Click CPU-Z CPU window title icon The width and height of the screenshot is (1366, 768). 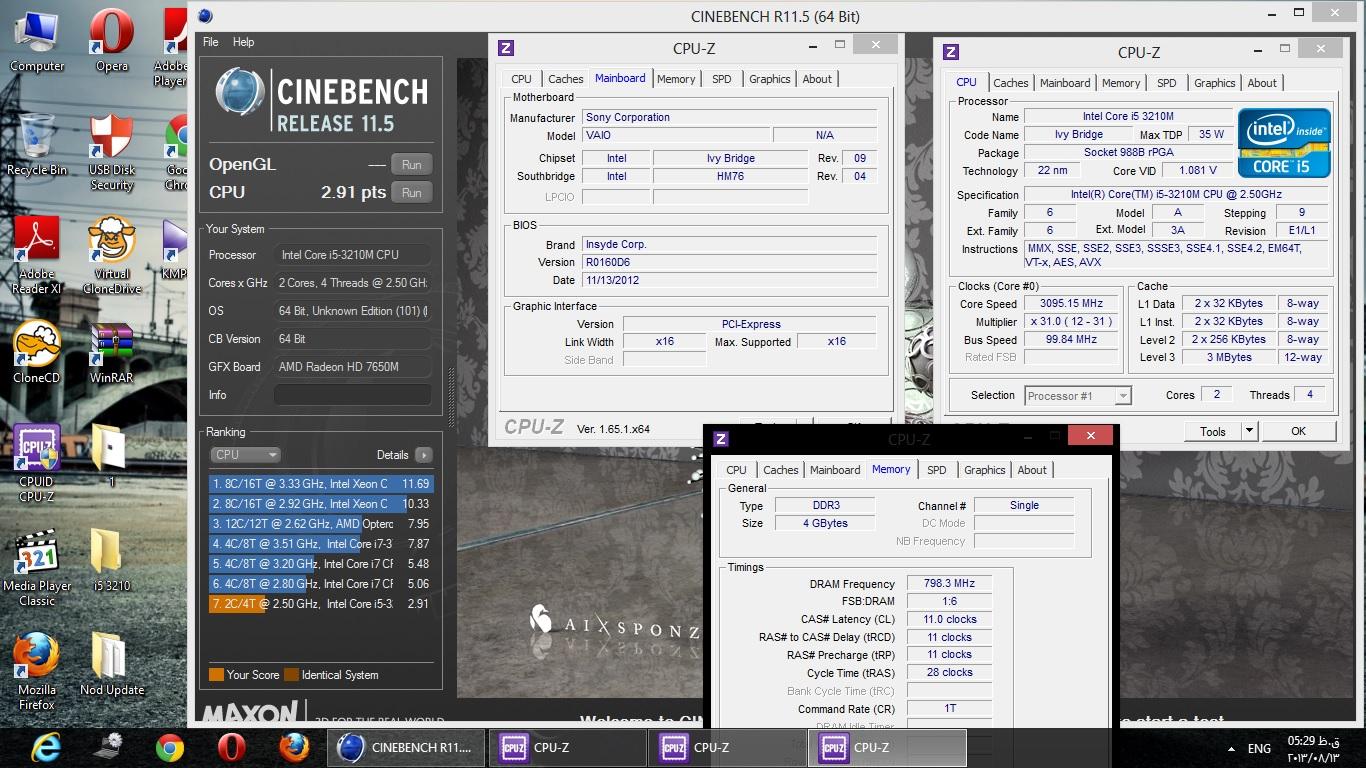point(951,52)
